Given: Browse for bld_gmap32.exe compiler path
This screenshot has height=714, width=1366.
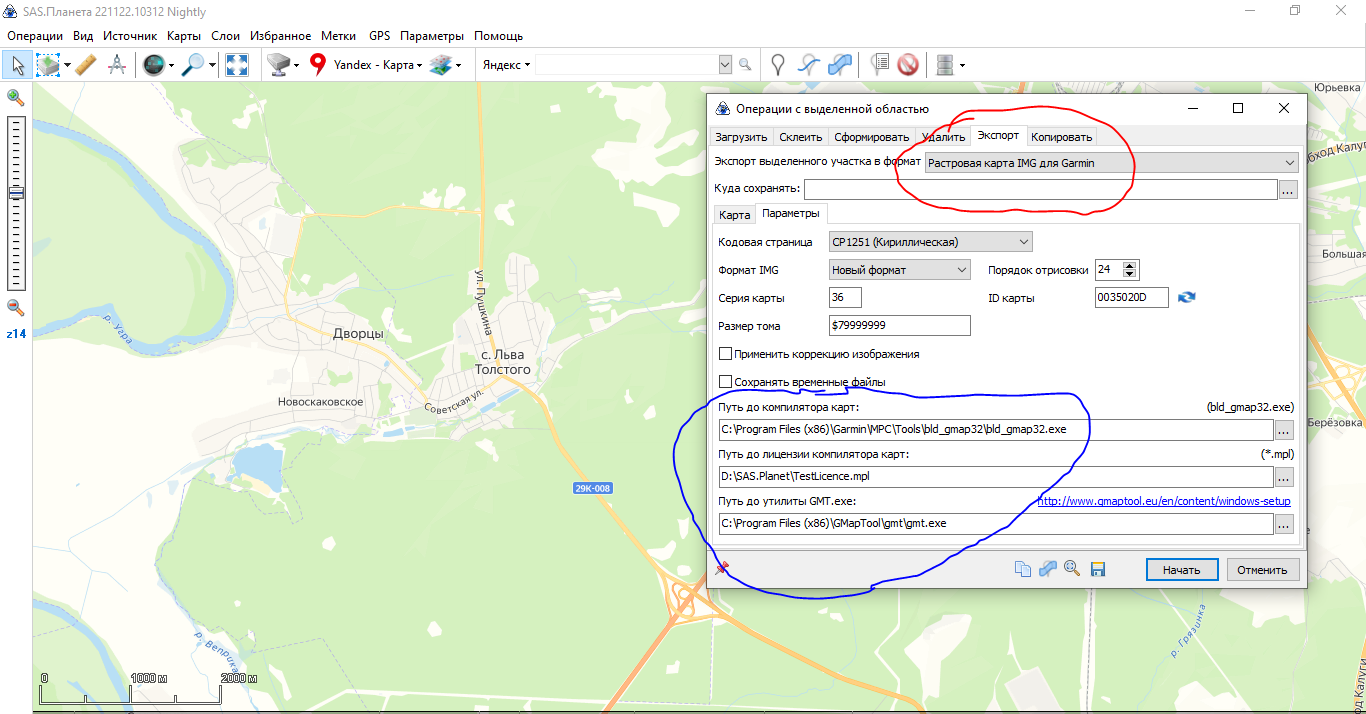Looking at the screenshot, I should point(1284,429).
